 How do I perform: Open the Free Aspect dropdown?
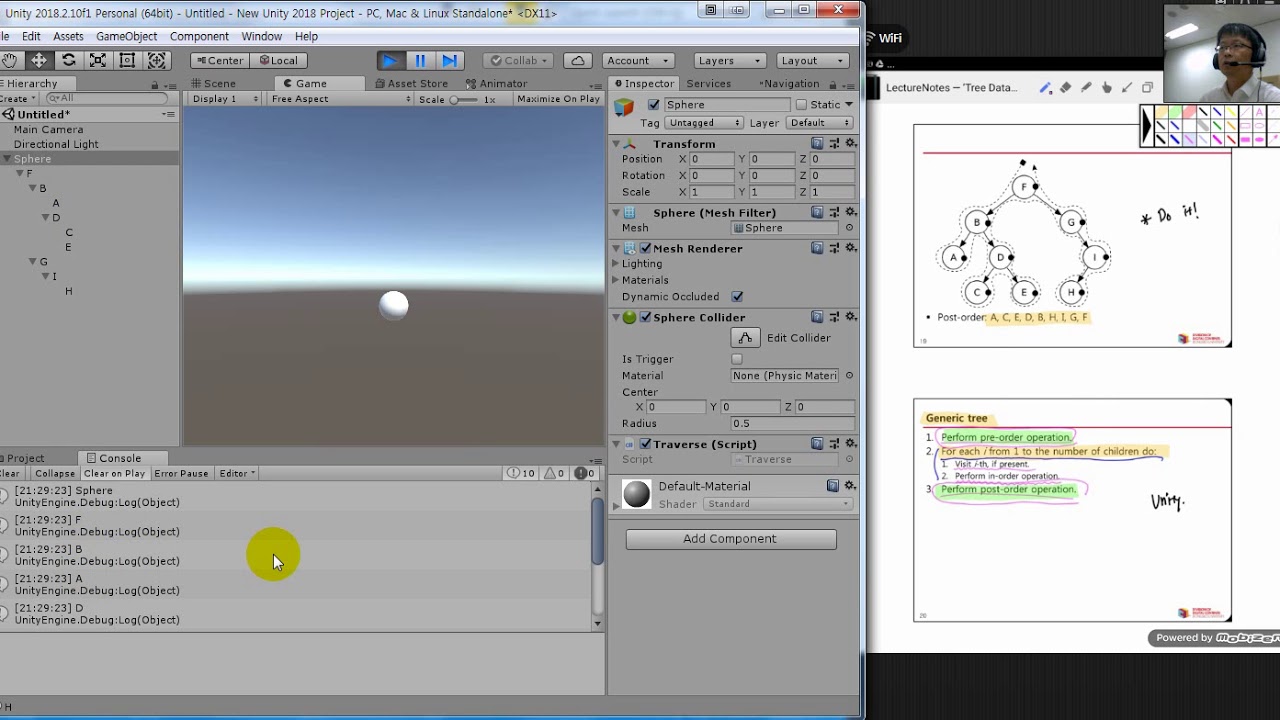(340, 99)
